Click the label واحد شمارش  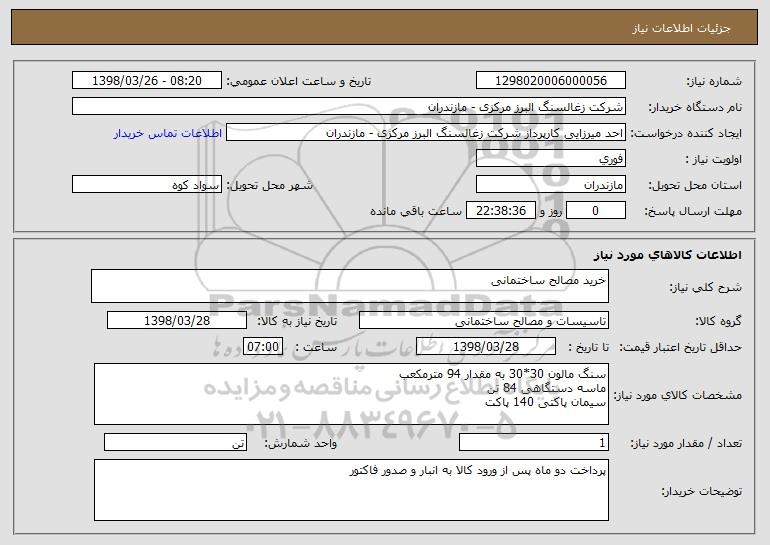tap(301, 443)
